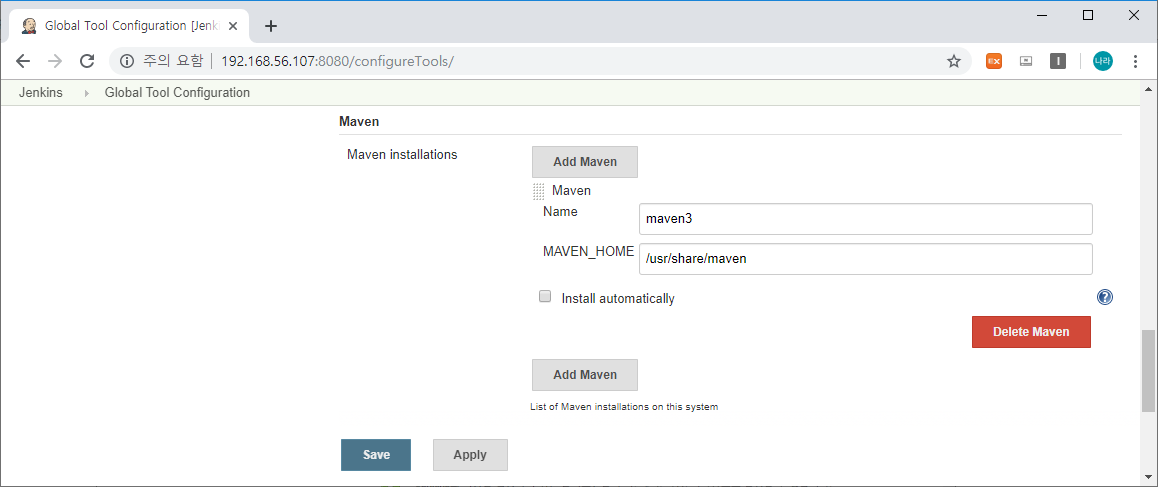This screenshot has height=487, width=1158.
Task: Save the tool configuration
Action: pos(376,455)
